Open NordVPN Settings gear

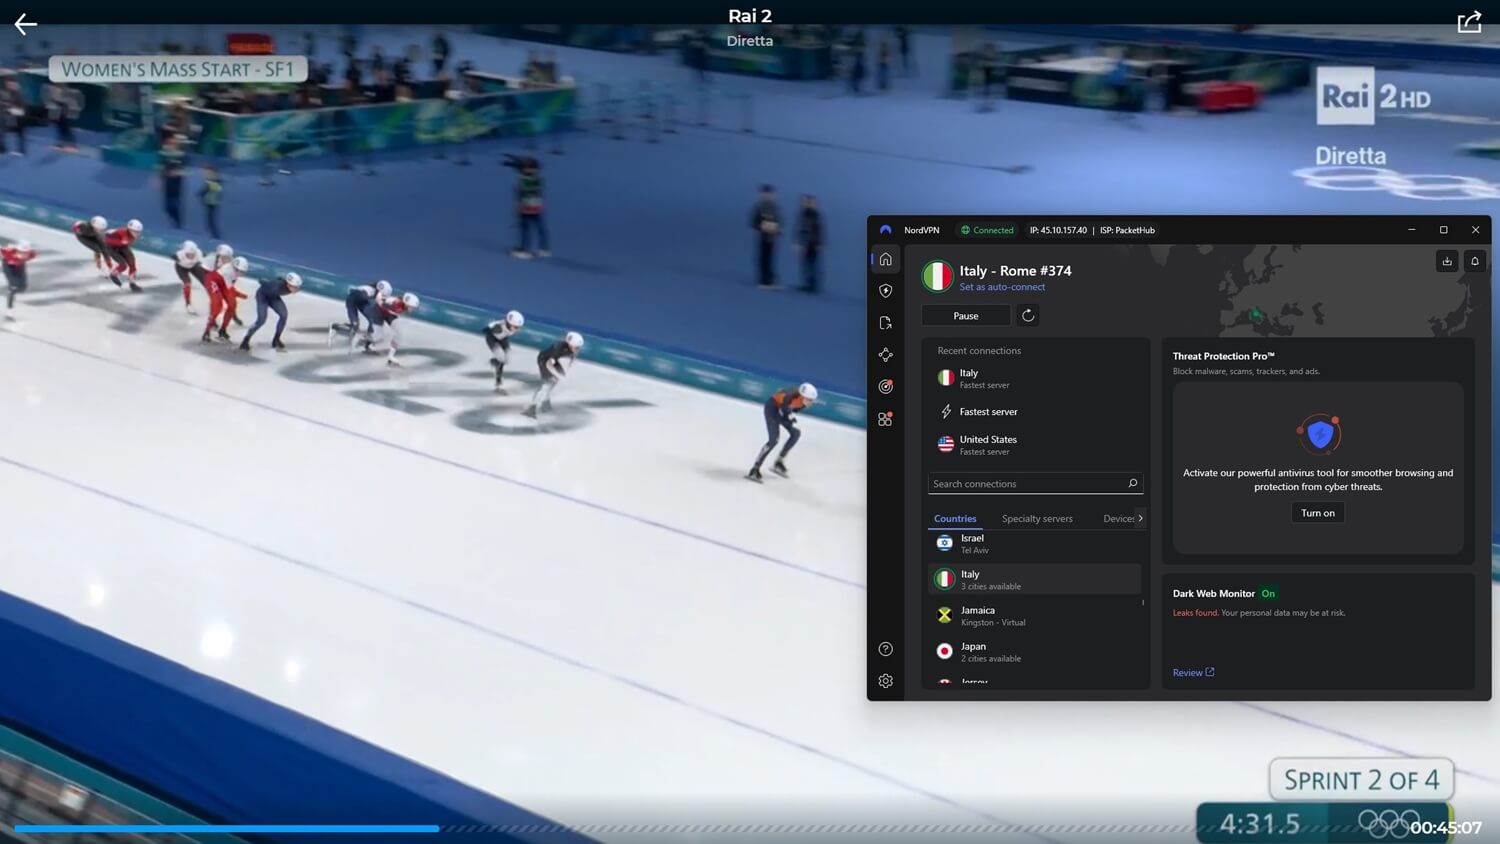click(x=885, y=680)
